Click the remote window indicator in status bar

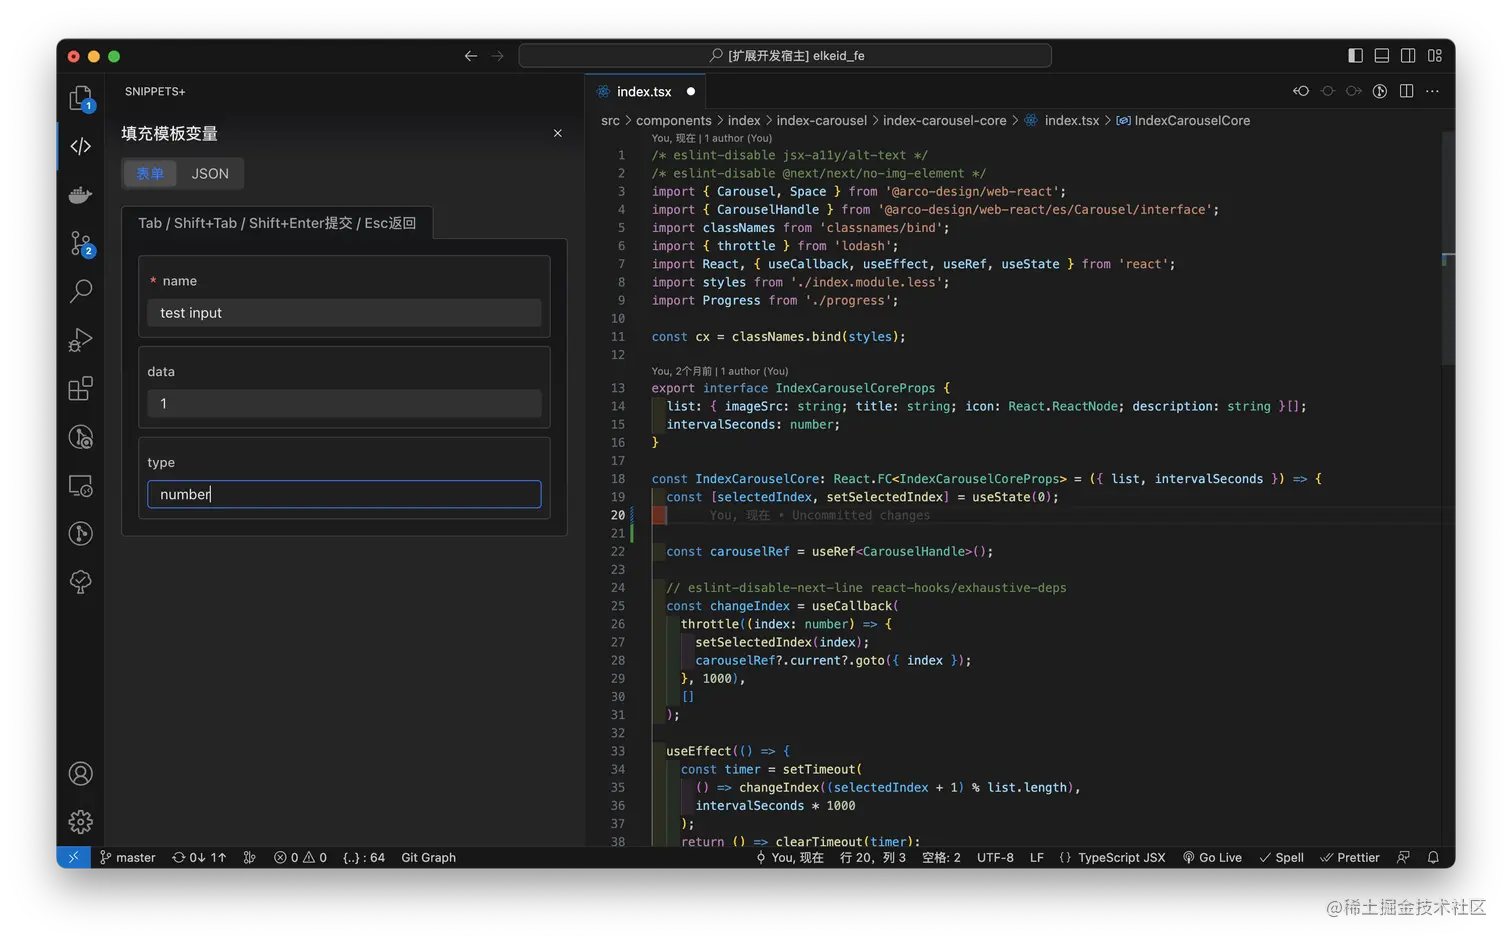coord(73,858)
